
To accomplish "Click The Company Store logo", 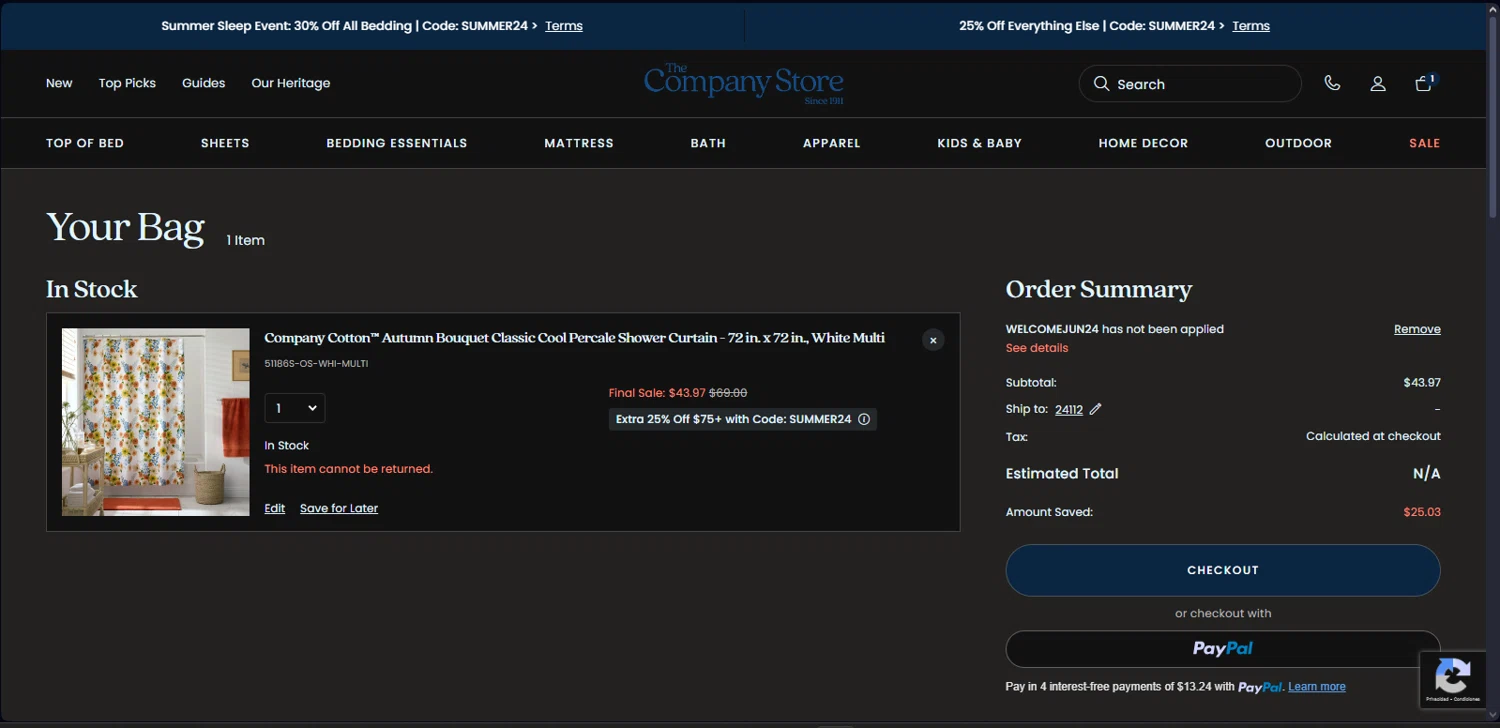I will point(743,84).
